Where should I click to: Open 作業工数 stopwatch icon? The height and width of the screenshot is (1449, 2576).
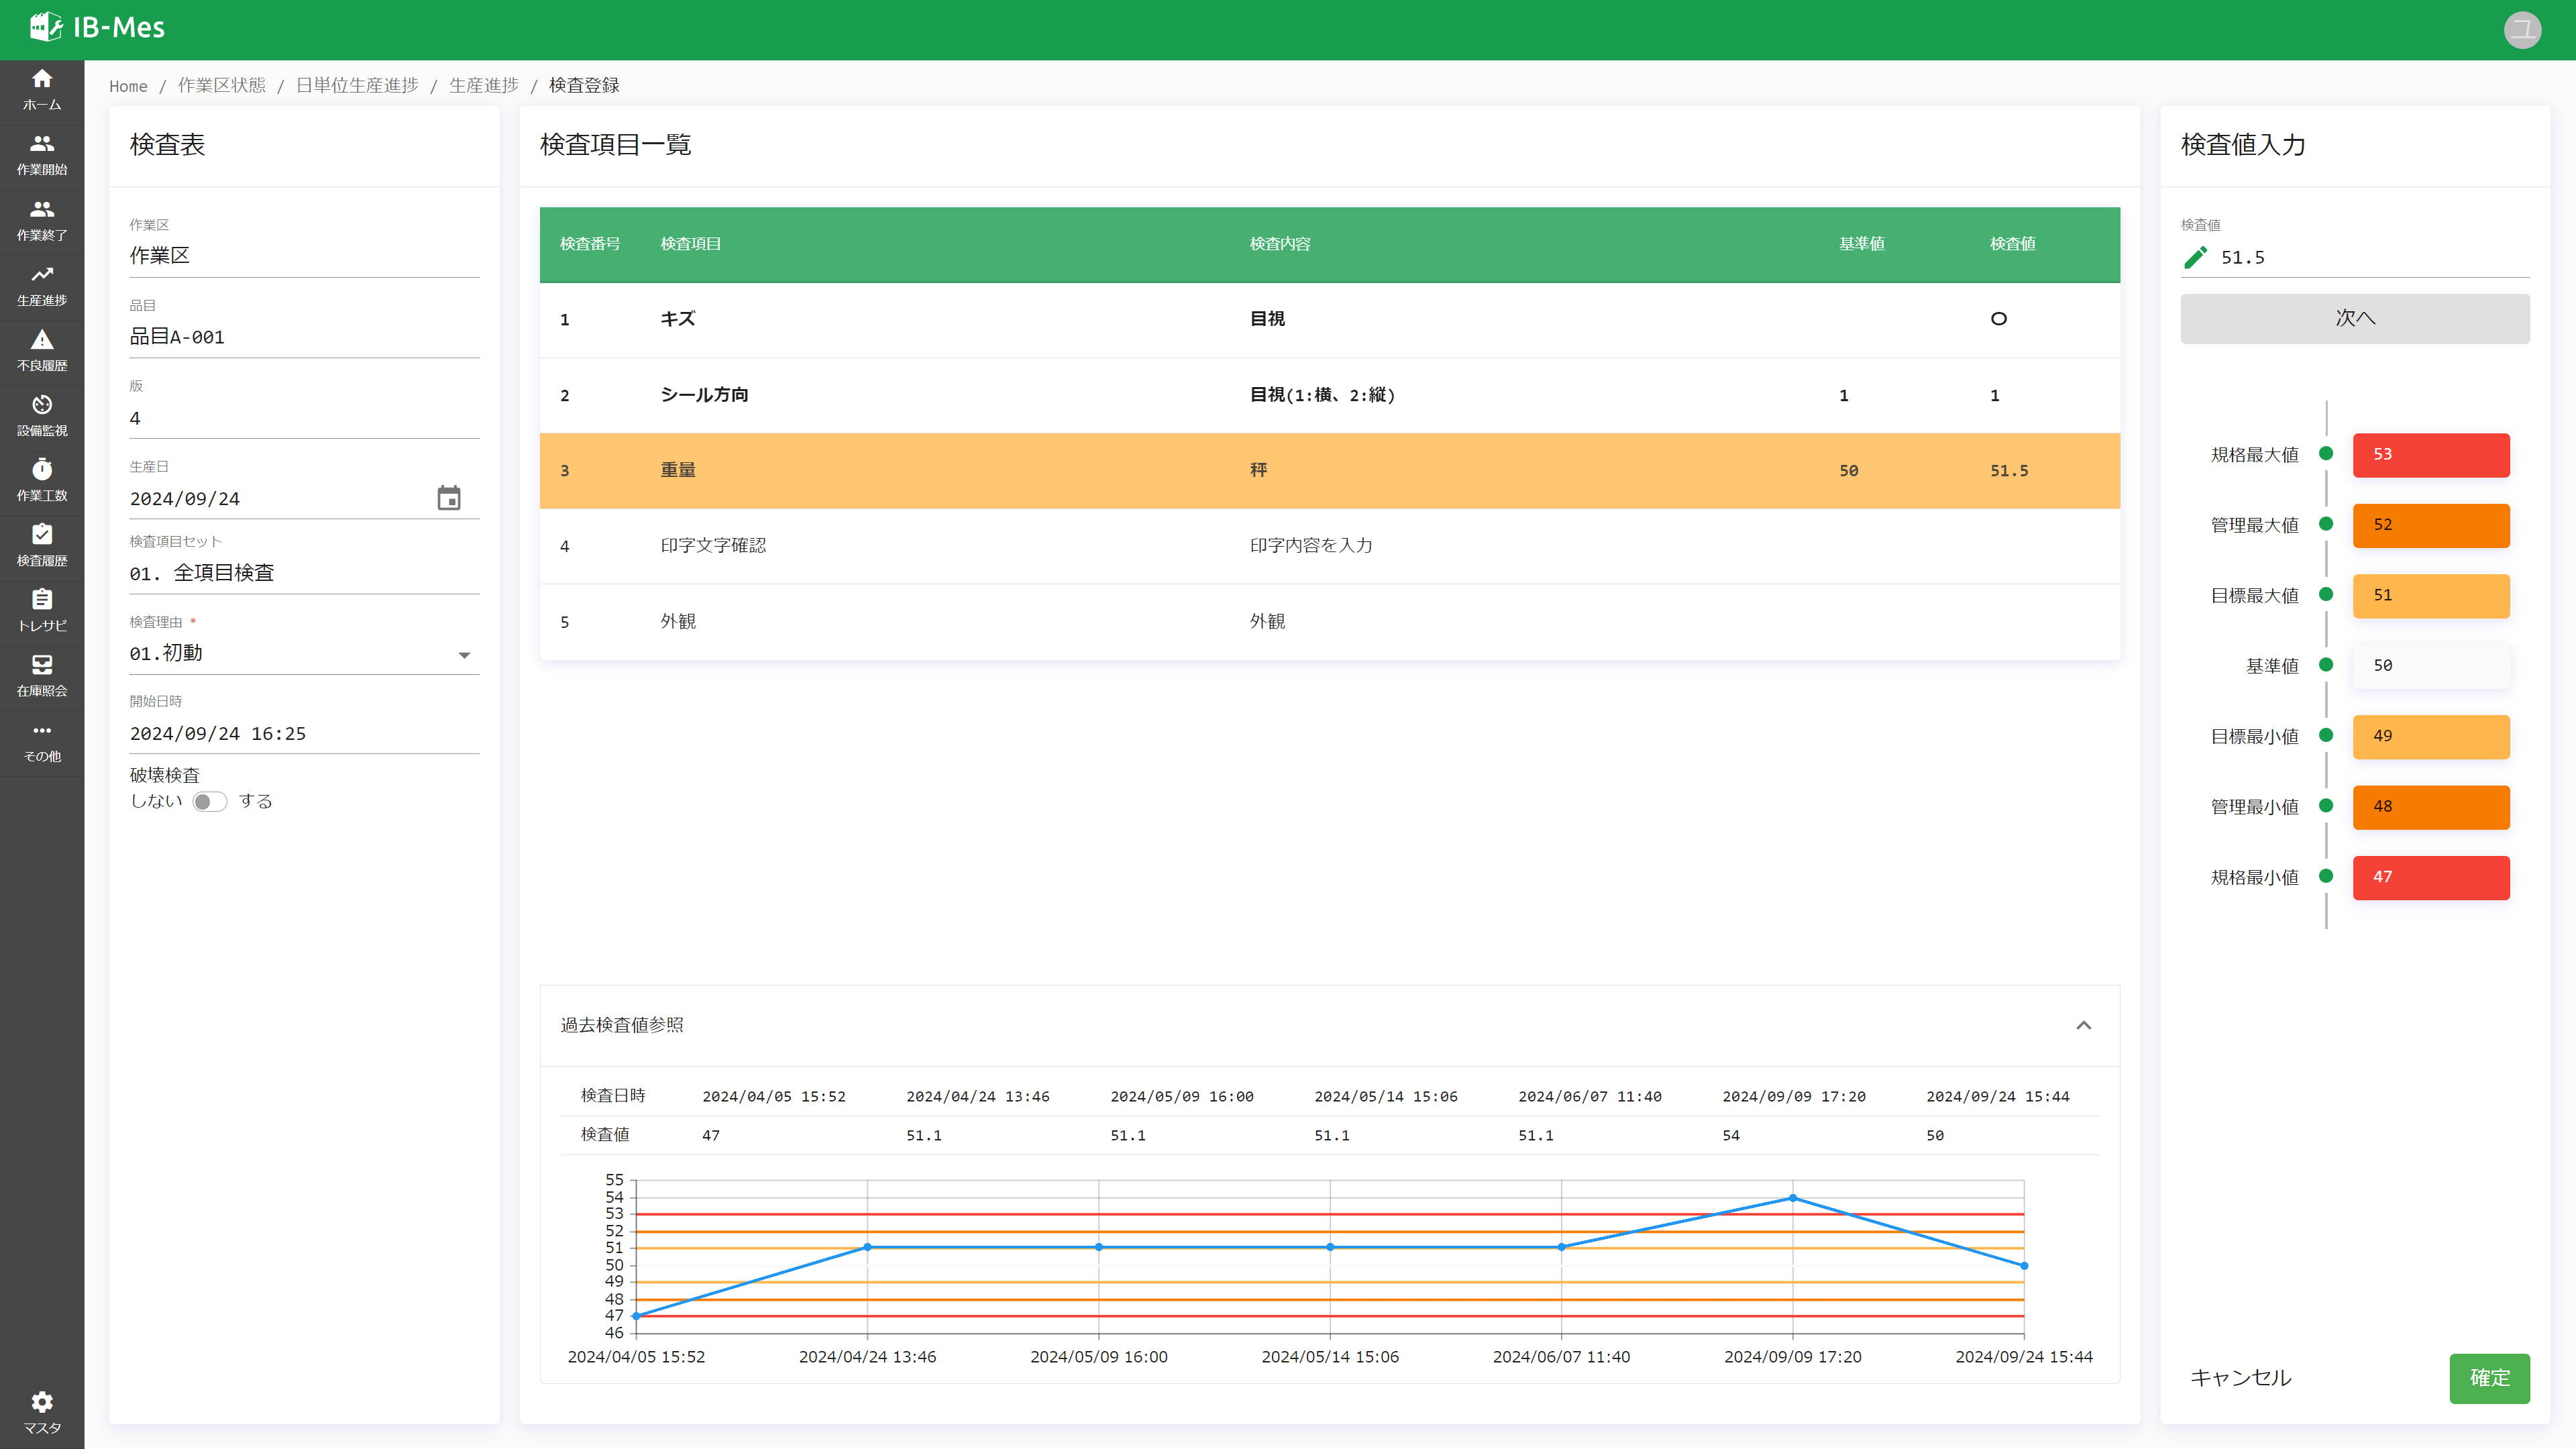(x=42, y=481)
